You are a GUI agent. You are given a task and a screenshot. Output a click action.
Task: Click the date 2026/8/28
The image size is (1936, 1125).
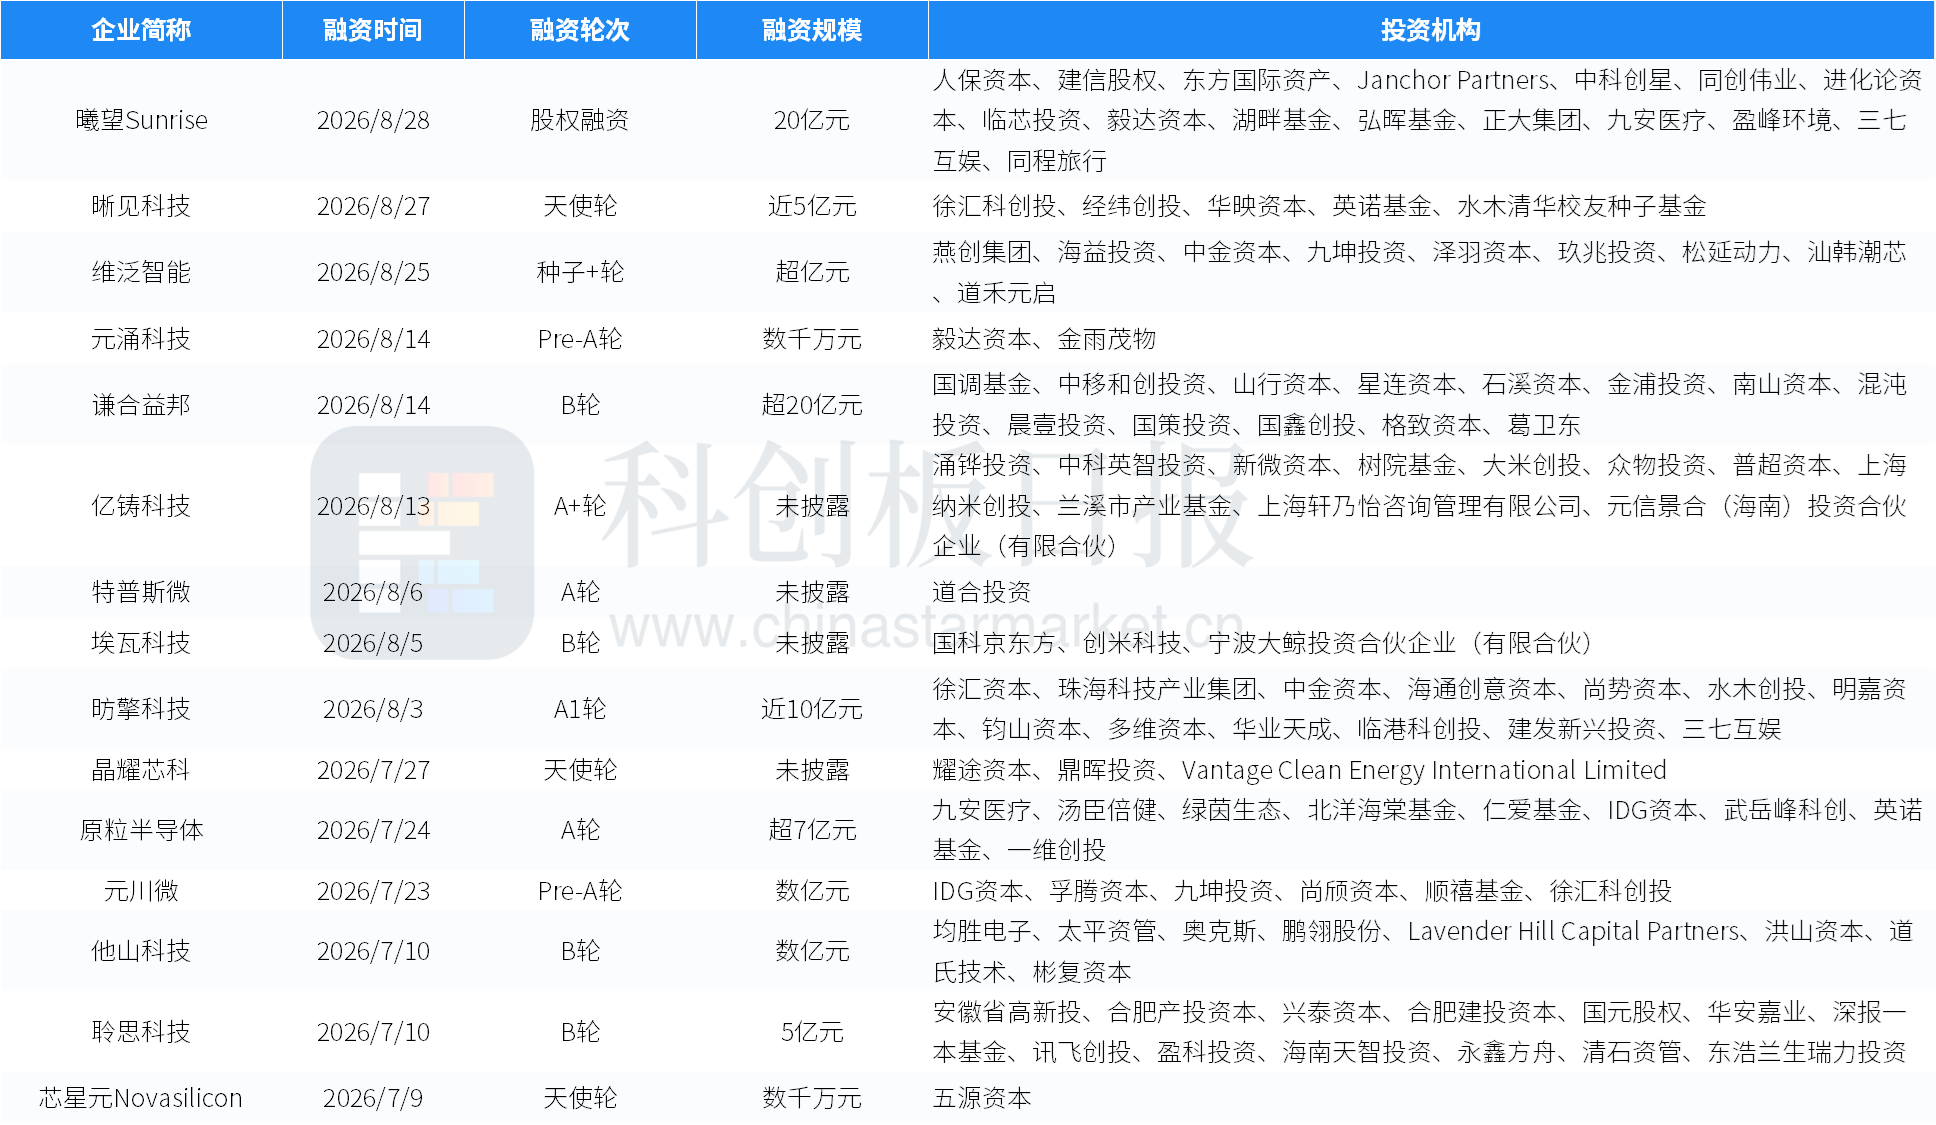(x=373, y=120)
